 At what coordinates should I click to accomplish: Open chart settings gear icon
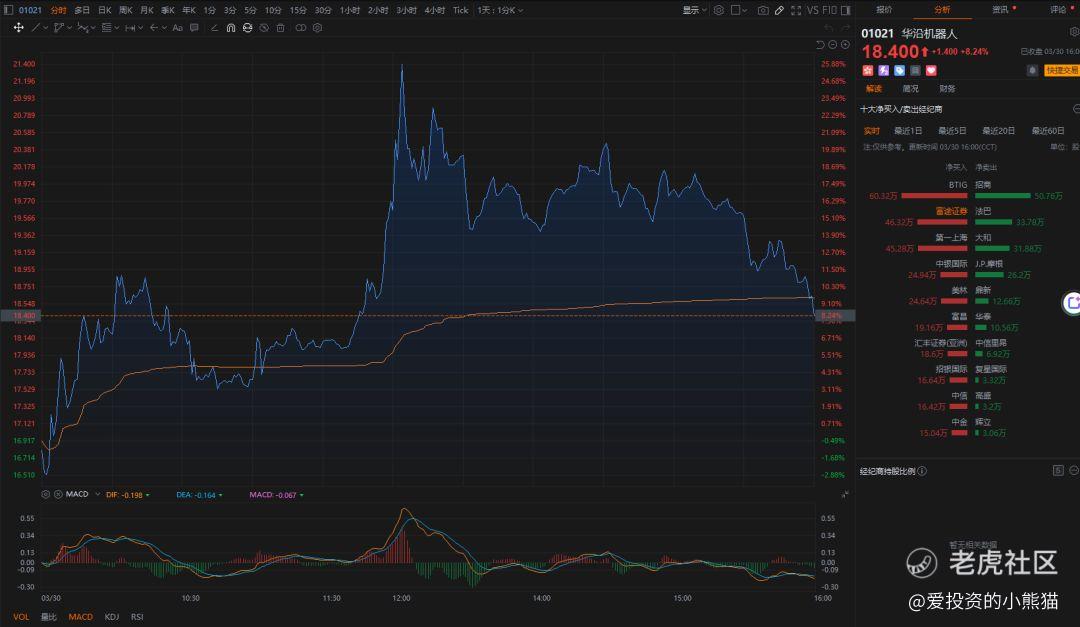(x=718, y=10)
